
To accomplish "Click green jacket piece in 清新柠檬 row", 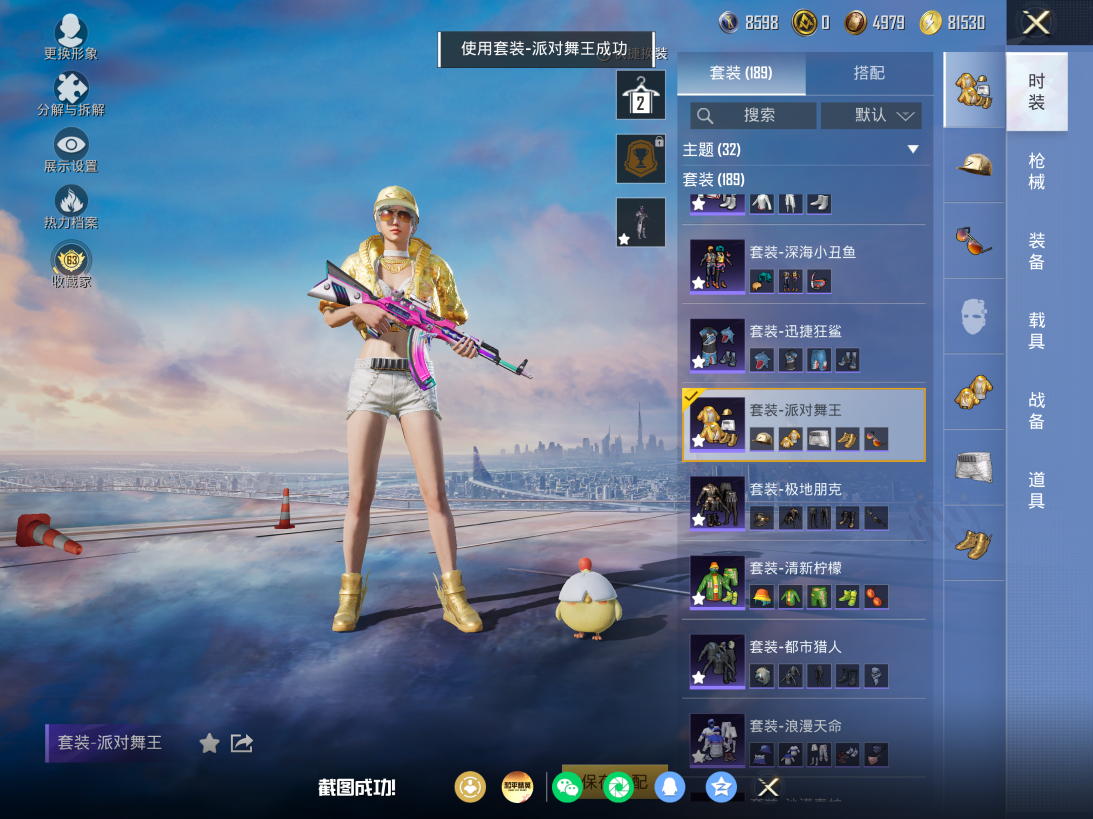I will pos(790,597).
